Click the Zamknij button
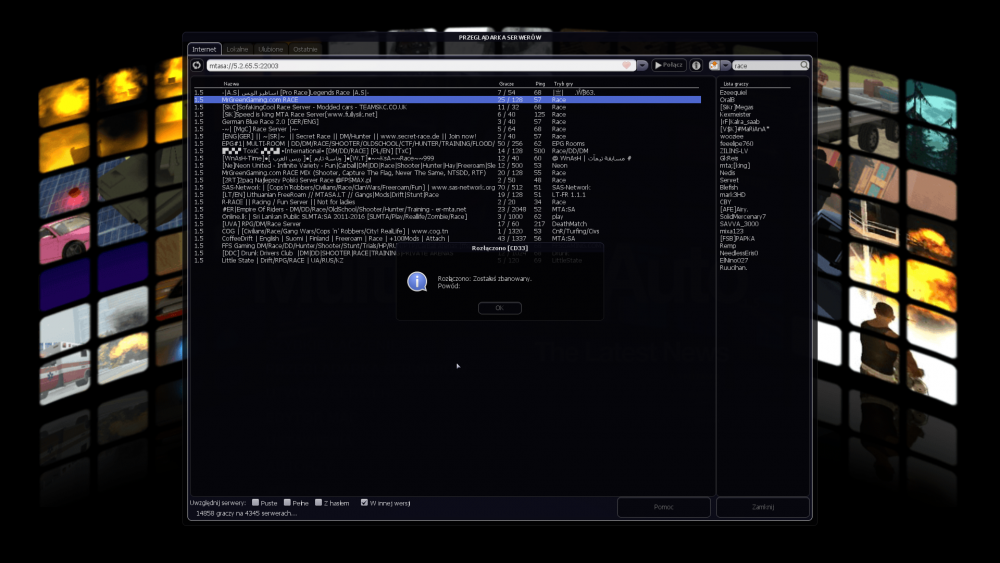The image size is (1000, 563). 762,507
